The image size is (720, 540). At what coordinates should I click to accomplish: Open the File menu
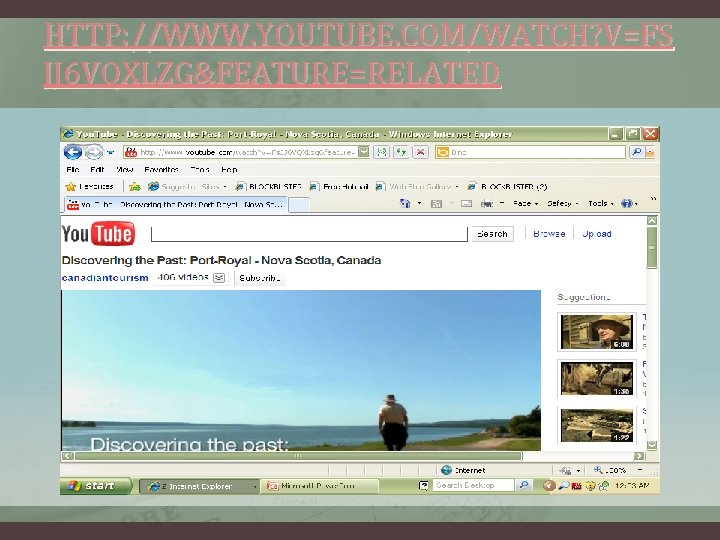(x=73, y=169)
